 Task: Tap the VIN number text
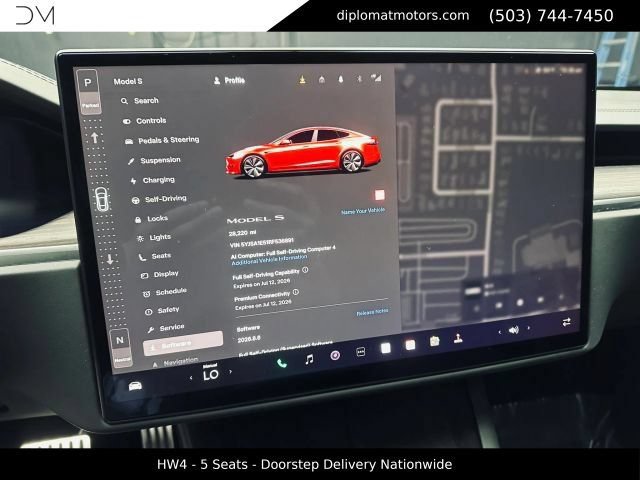click(262, 243)
